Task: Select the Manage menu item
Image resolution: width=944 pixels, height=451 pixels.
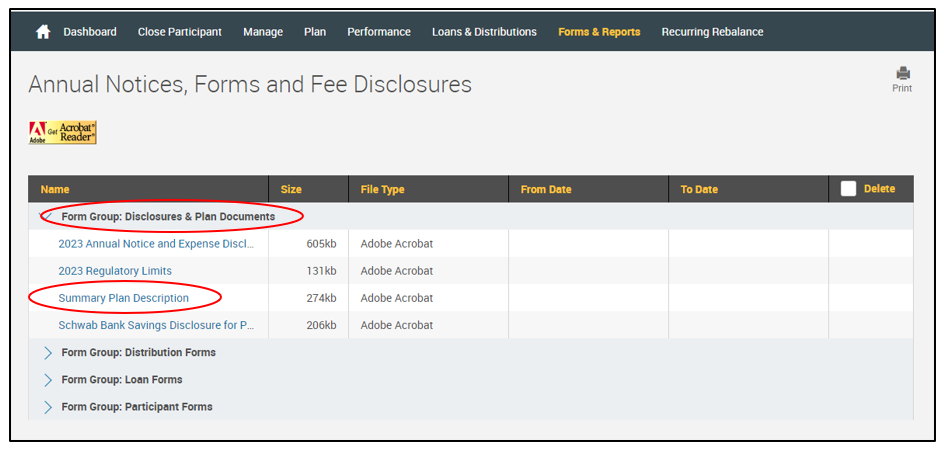Action: 263,32
